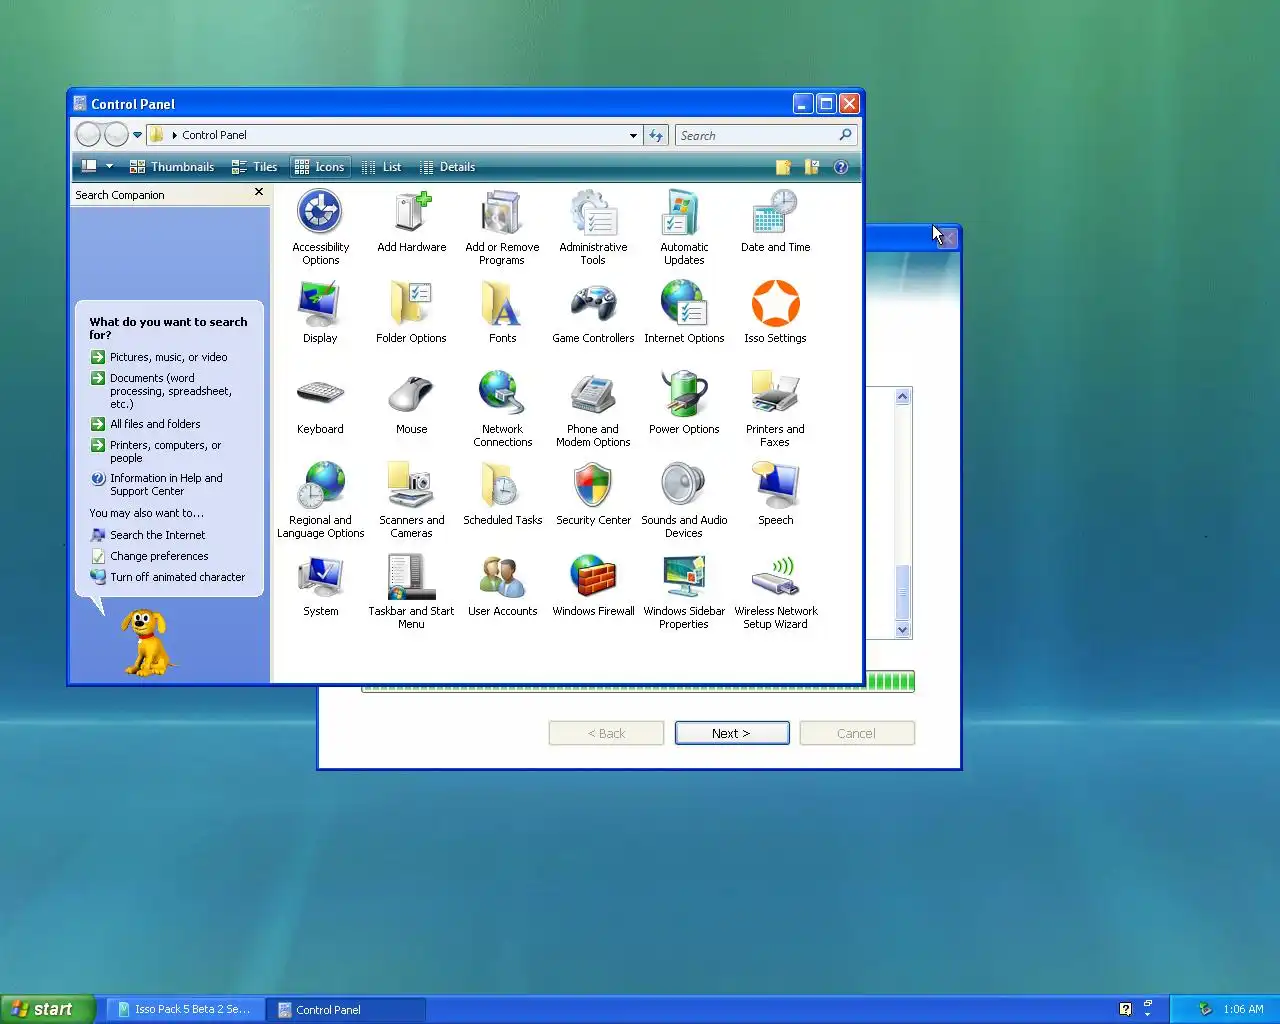Open Wireless Network Setup Wizard
The width and height of the screenshot is (1280, 1024).
click(x=775, y=592)
